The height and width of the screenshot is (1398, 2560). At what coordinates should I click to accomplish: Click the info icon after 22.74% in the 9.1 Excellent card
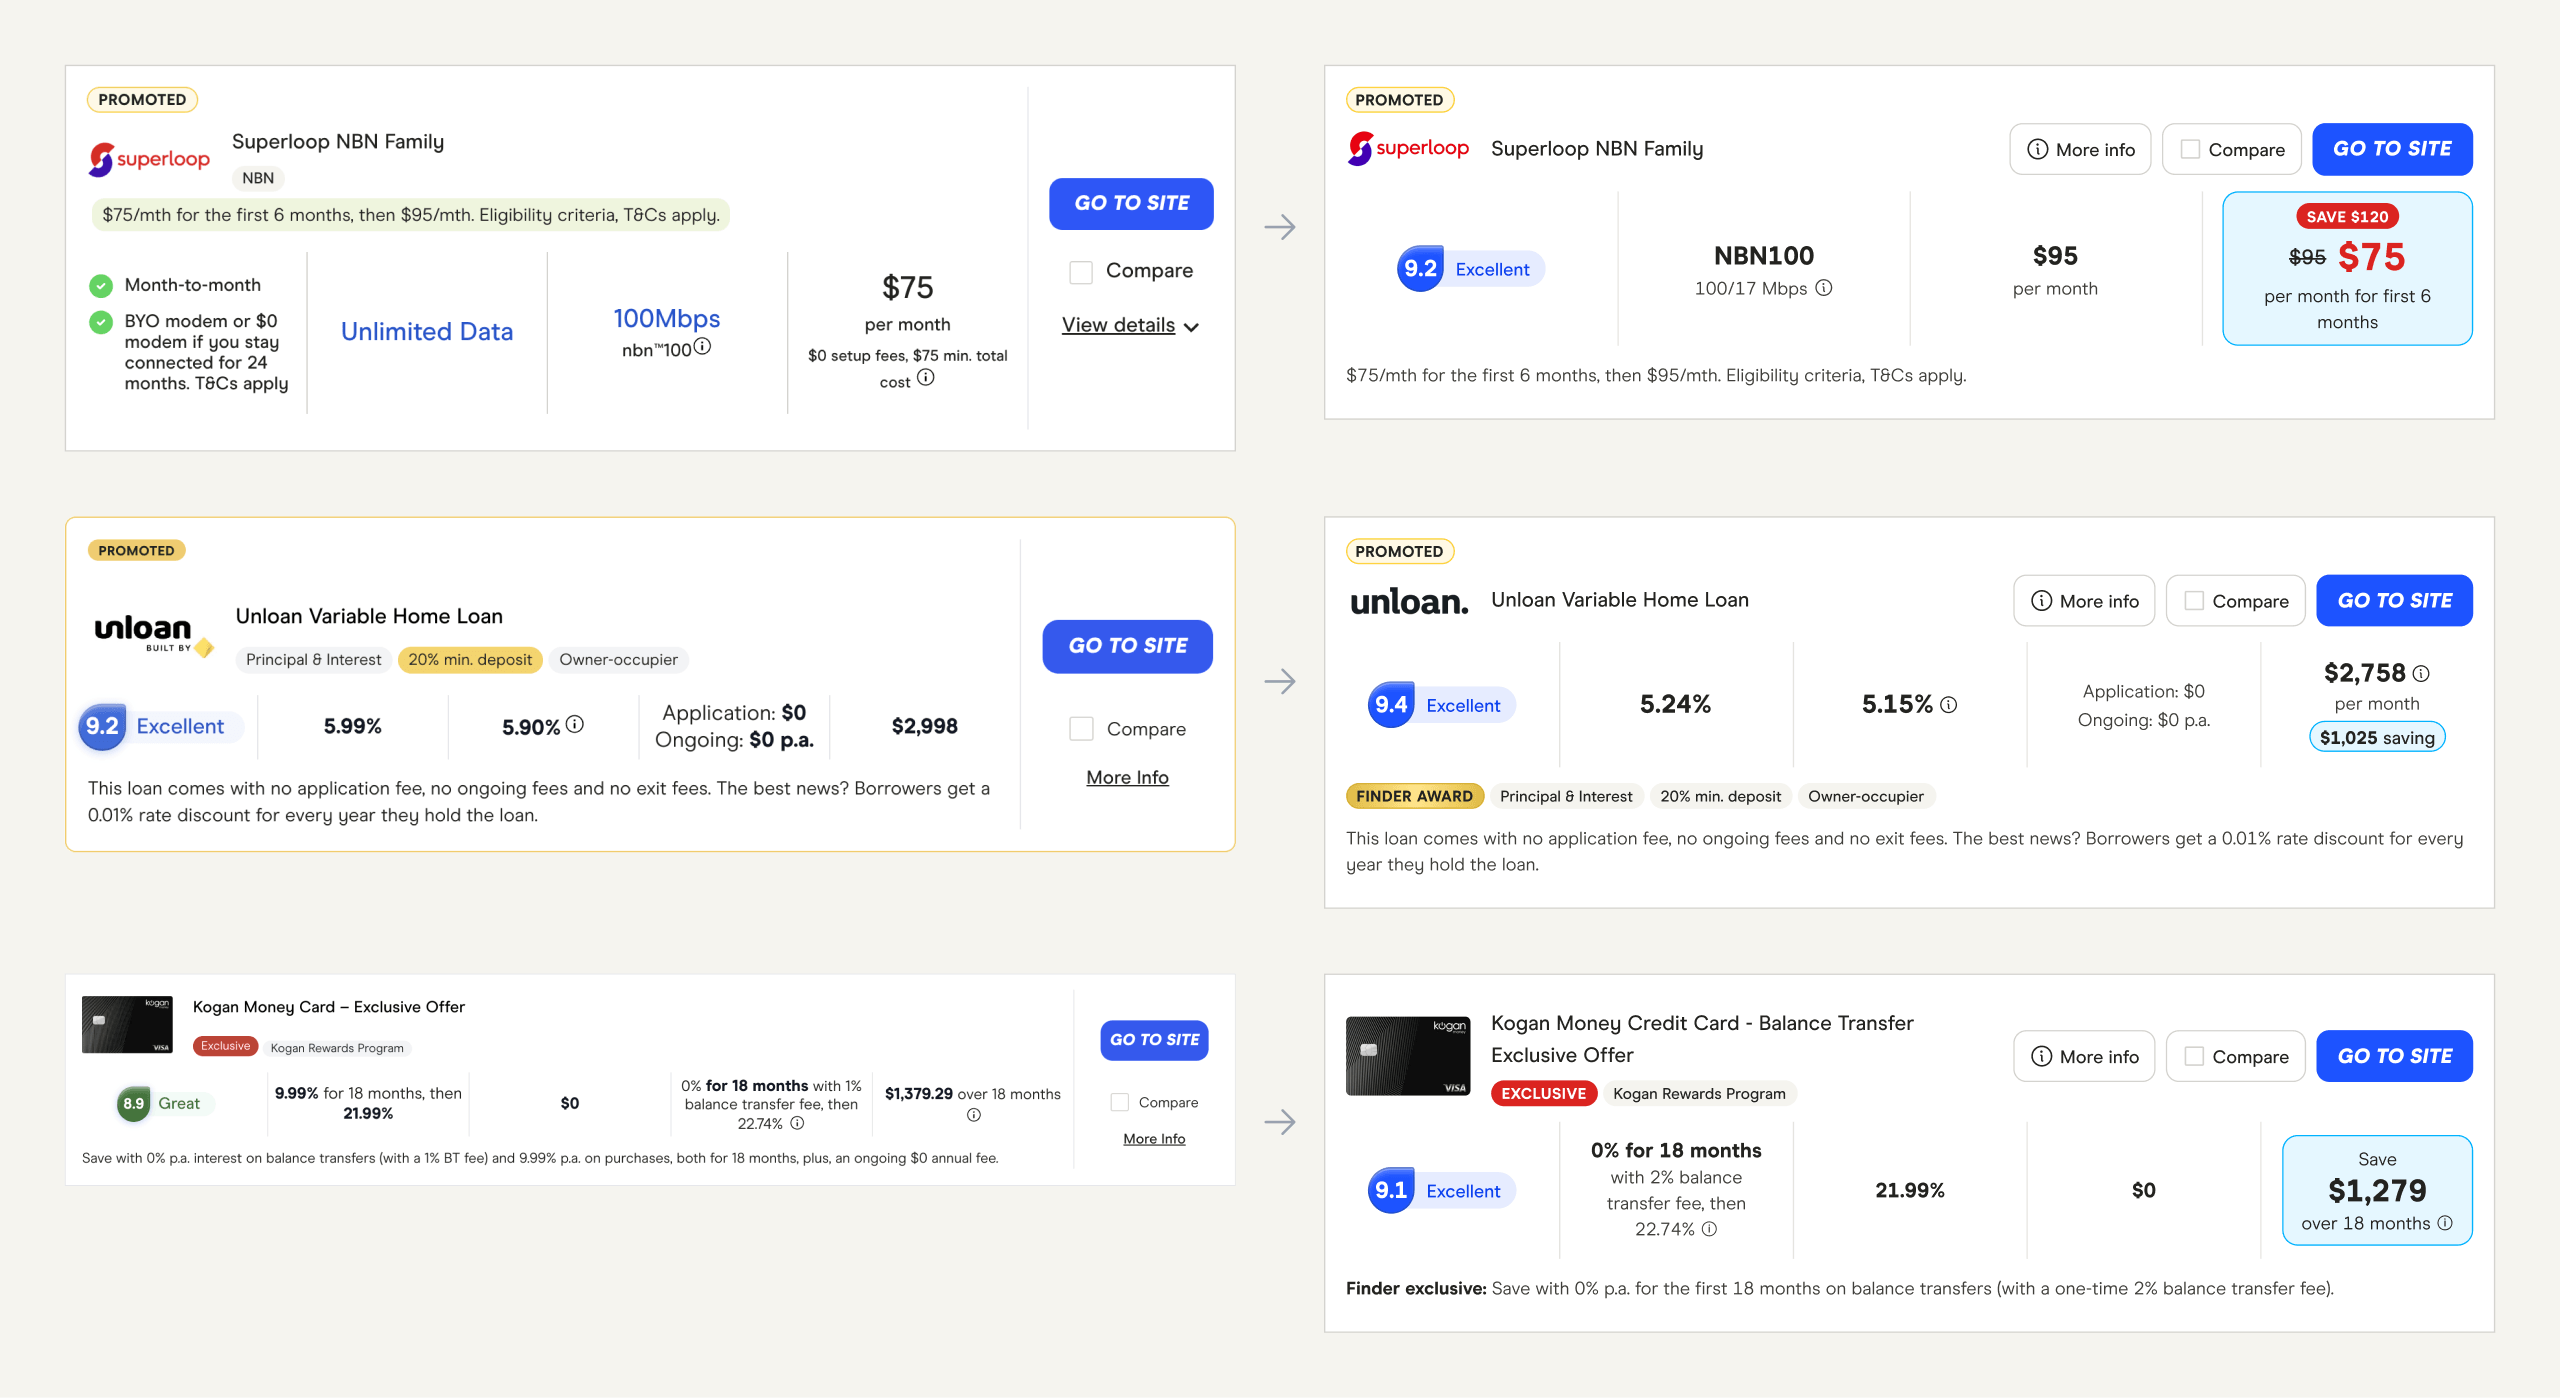pos(1709,1229)
